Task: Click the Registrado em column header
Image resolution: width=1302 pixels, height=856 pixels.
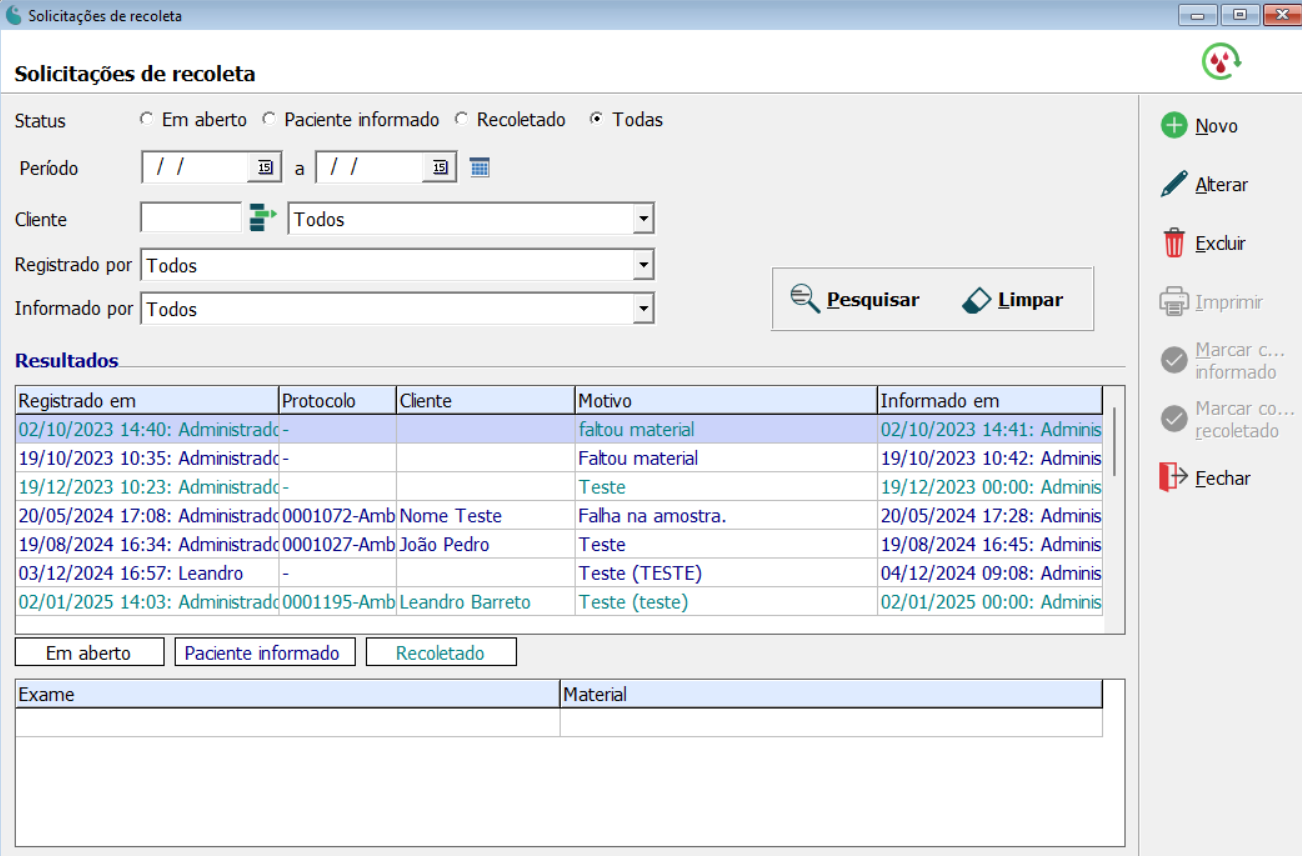Action: coord(147,401)
